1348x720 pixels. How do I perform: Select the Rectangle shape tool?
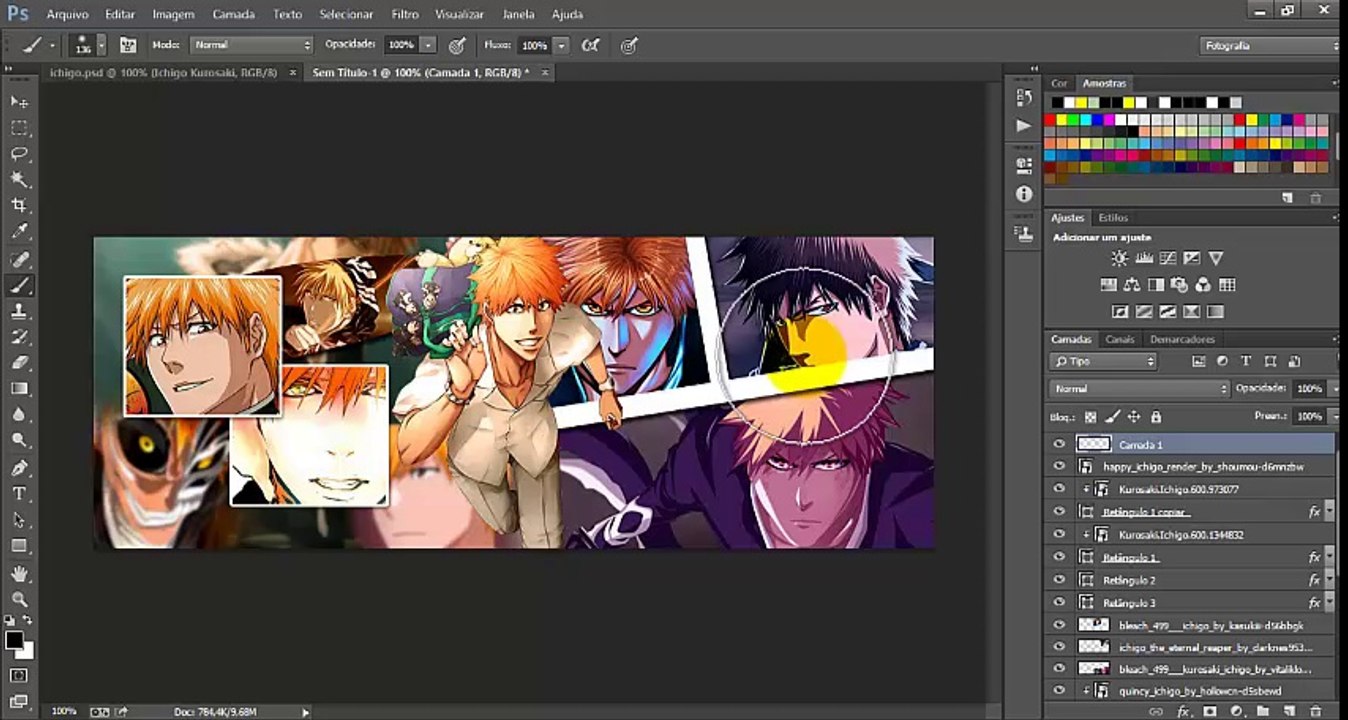pos(19,546)
